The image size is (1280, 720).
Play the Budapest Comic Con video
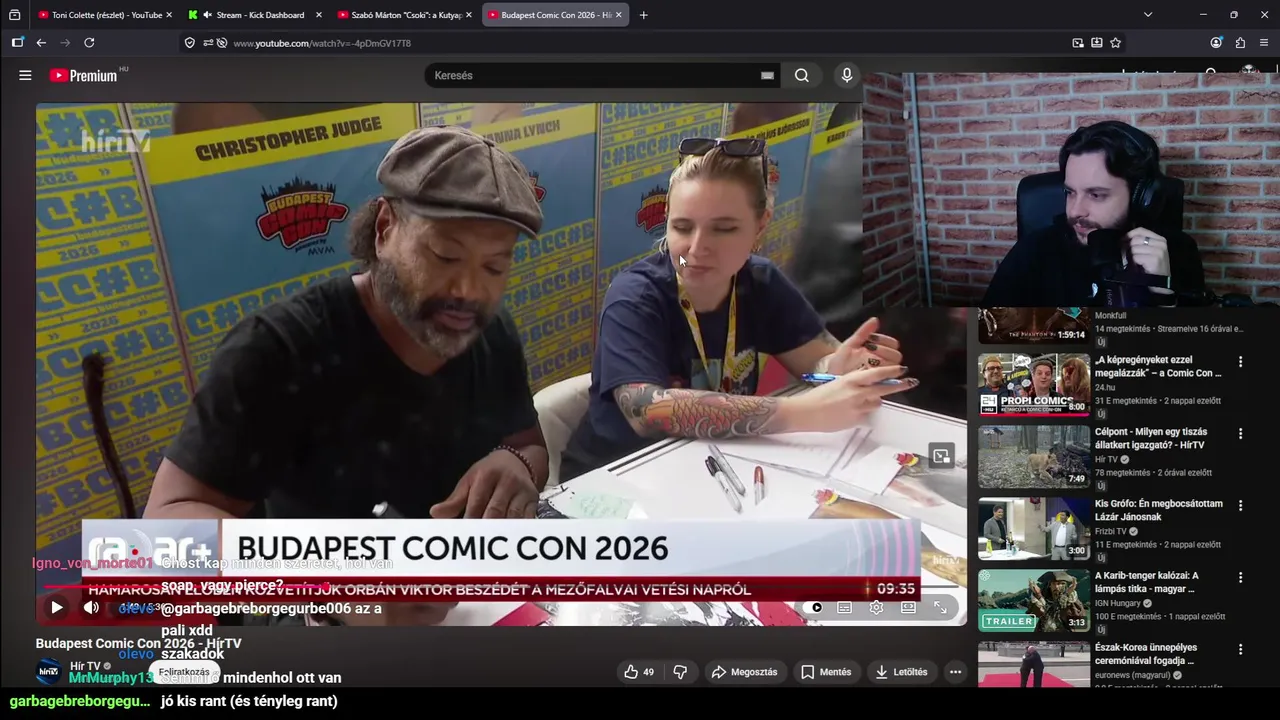coord(56,607)
